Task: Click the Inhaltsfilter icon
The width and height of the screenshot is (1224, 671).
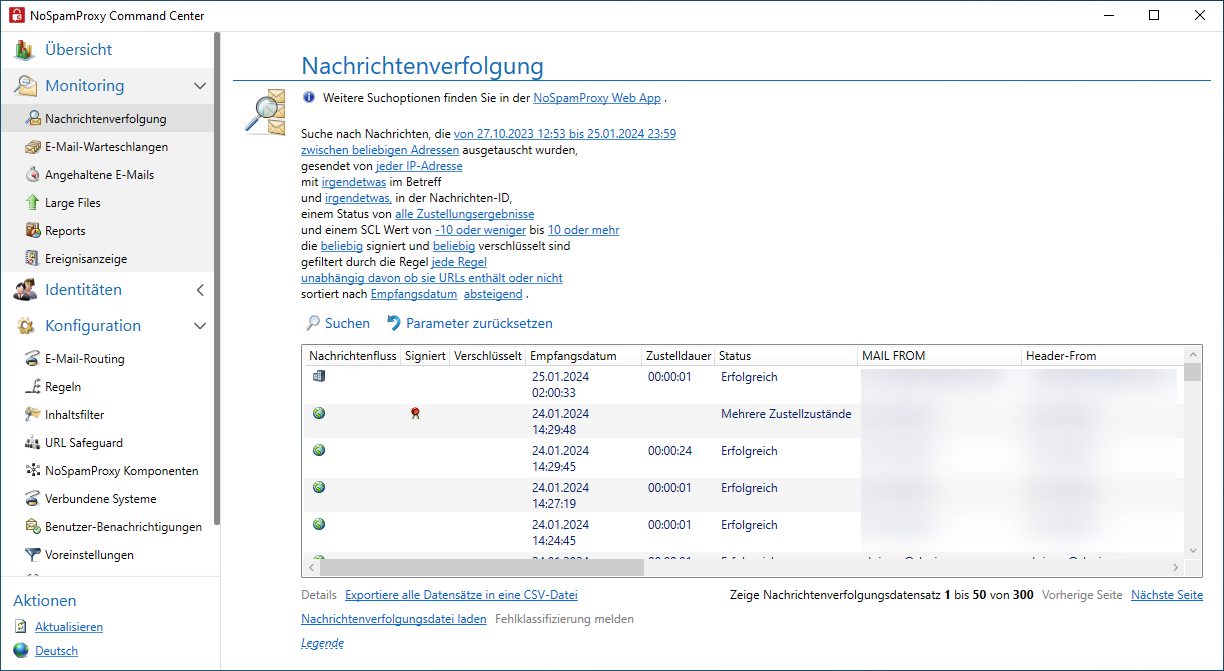Action: (33, 415)
